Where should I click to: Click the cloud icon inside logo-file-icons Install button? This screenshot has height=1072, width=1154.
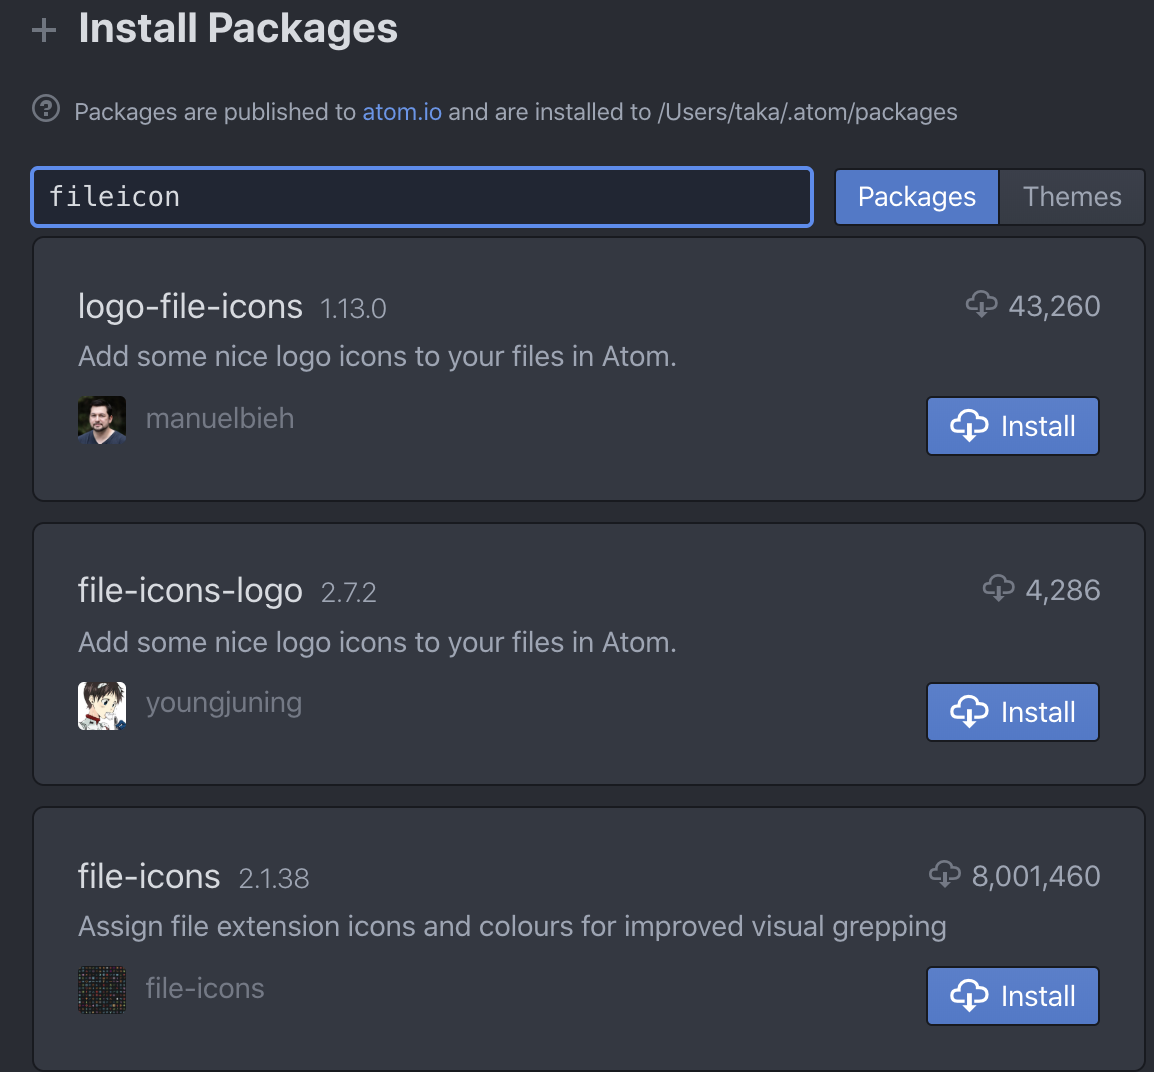970,426
